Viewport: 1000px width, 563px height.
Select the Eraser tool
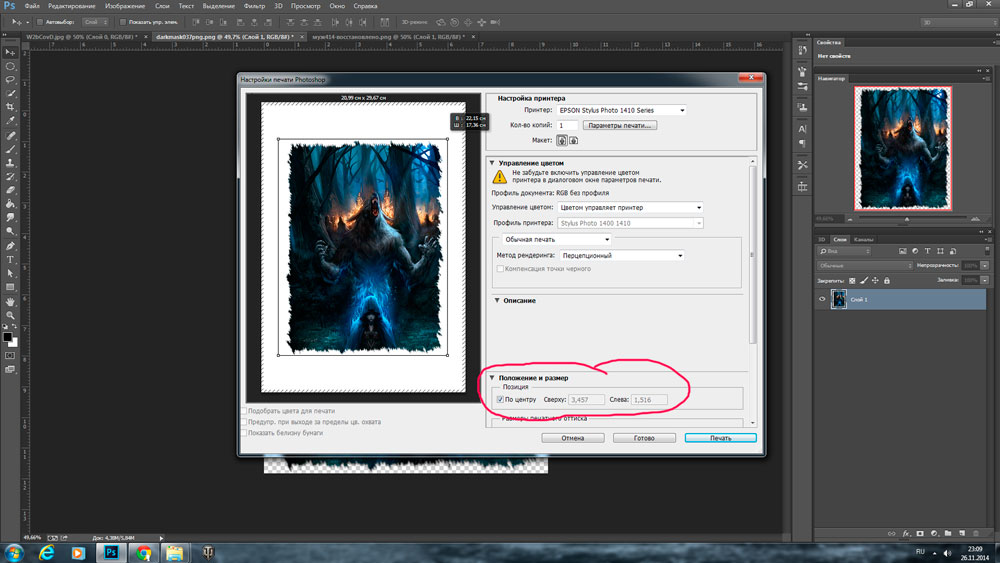click(x=10, y=190)
